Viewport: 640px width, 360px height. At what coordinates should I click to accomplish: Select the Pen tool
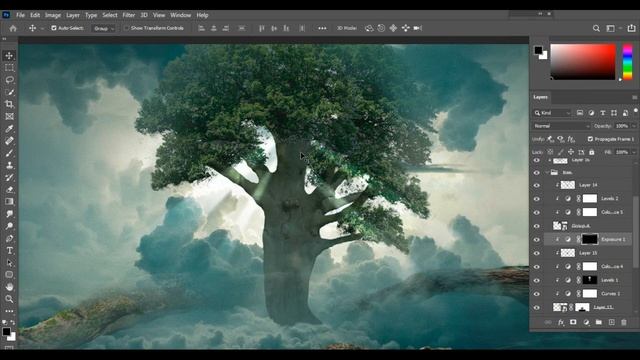click(x=9, y=238)
